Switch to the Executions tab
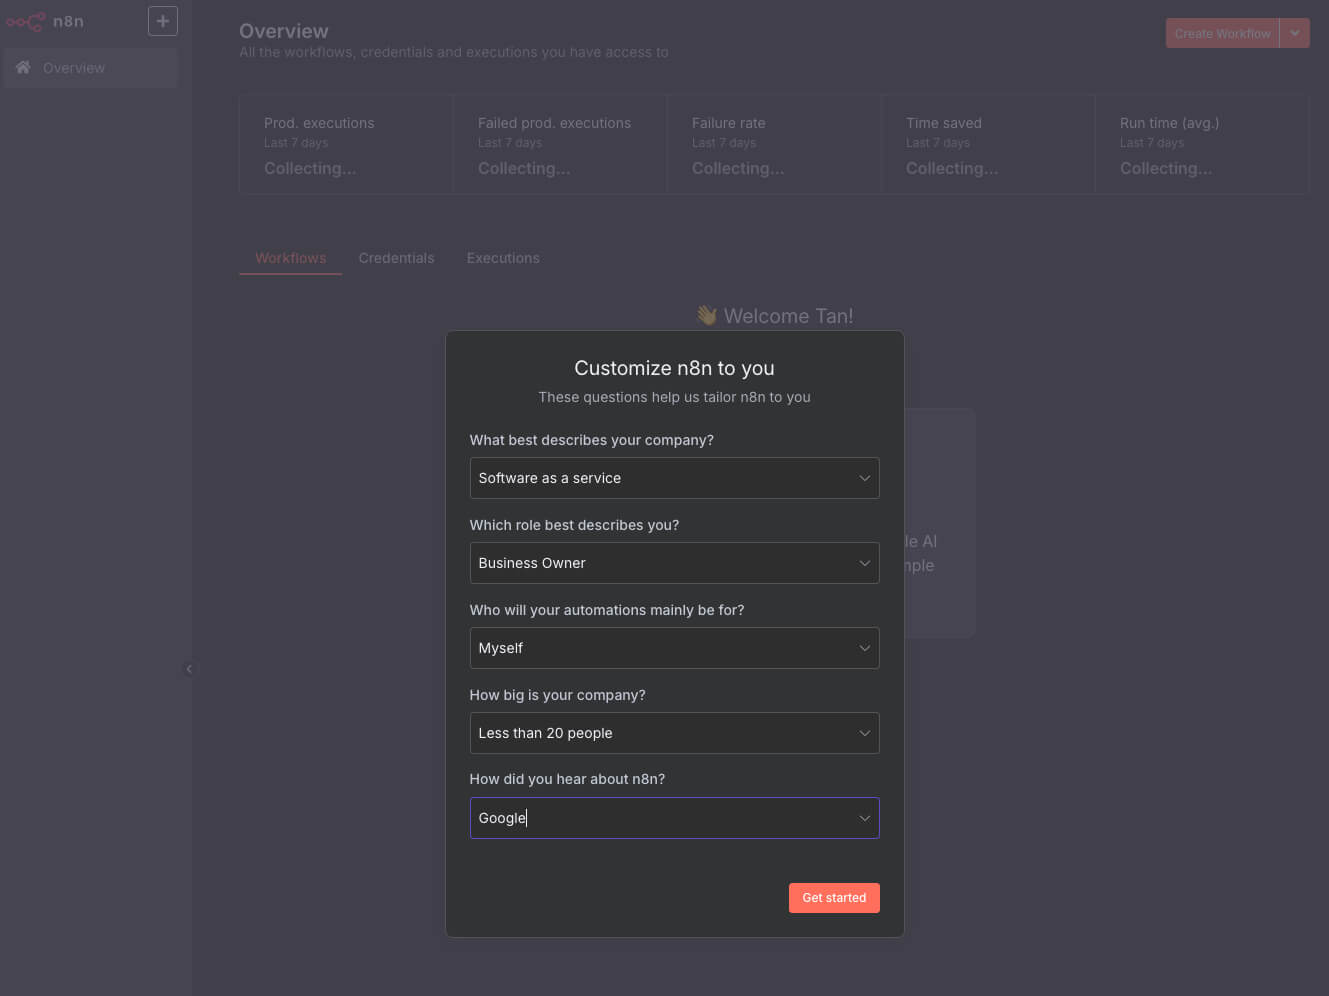The width and height of the screenshot is (1329, 996). pos(503,258)
